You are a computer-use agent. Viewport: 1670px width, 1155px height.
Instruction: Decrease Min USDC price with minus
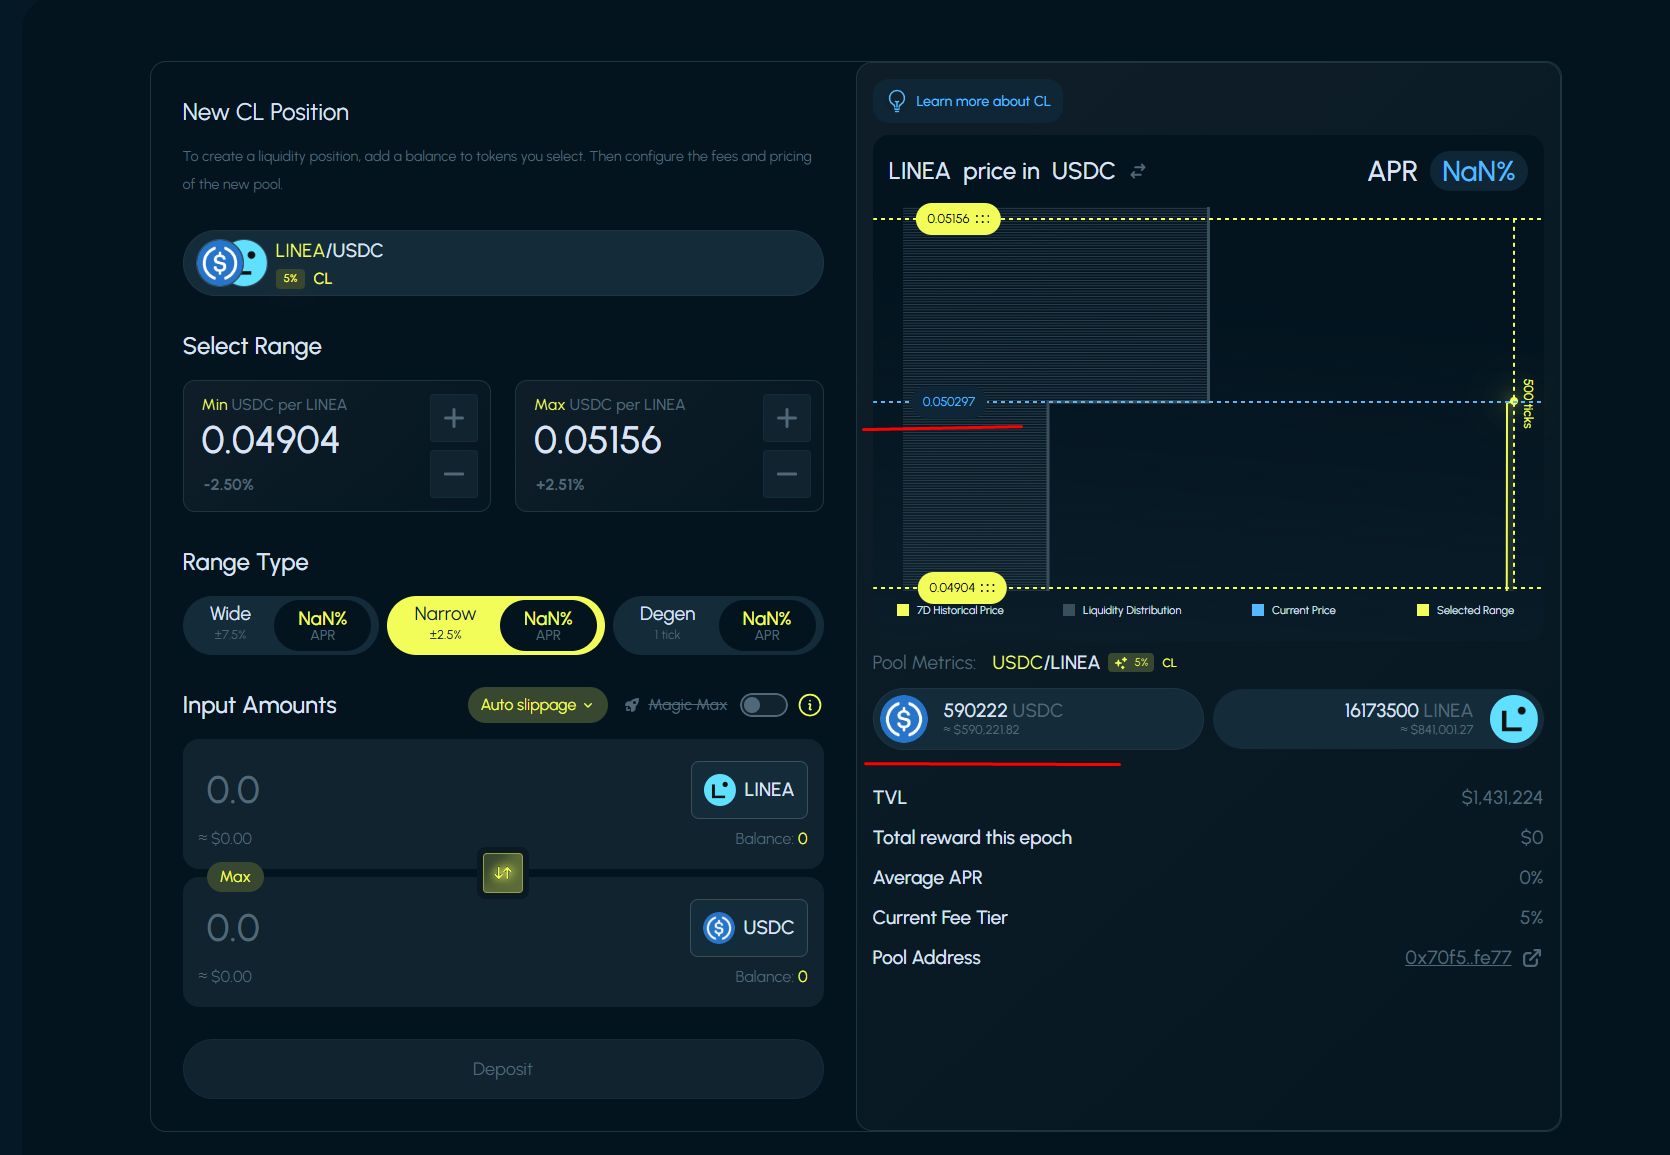[x=453, y=474]
